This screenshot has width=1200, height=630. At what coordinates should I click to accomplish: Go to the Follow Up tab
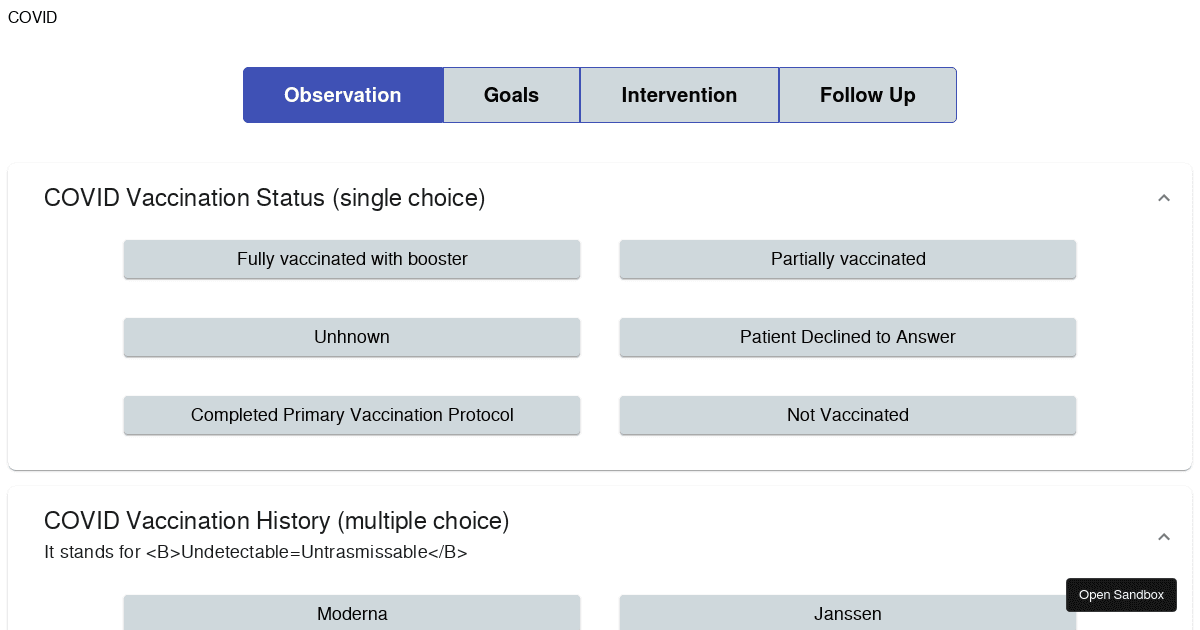coord(867,95)
